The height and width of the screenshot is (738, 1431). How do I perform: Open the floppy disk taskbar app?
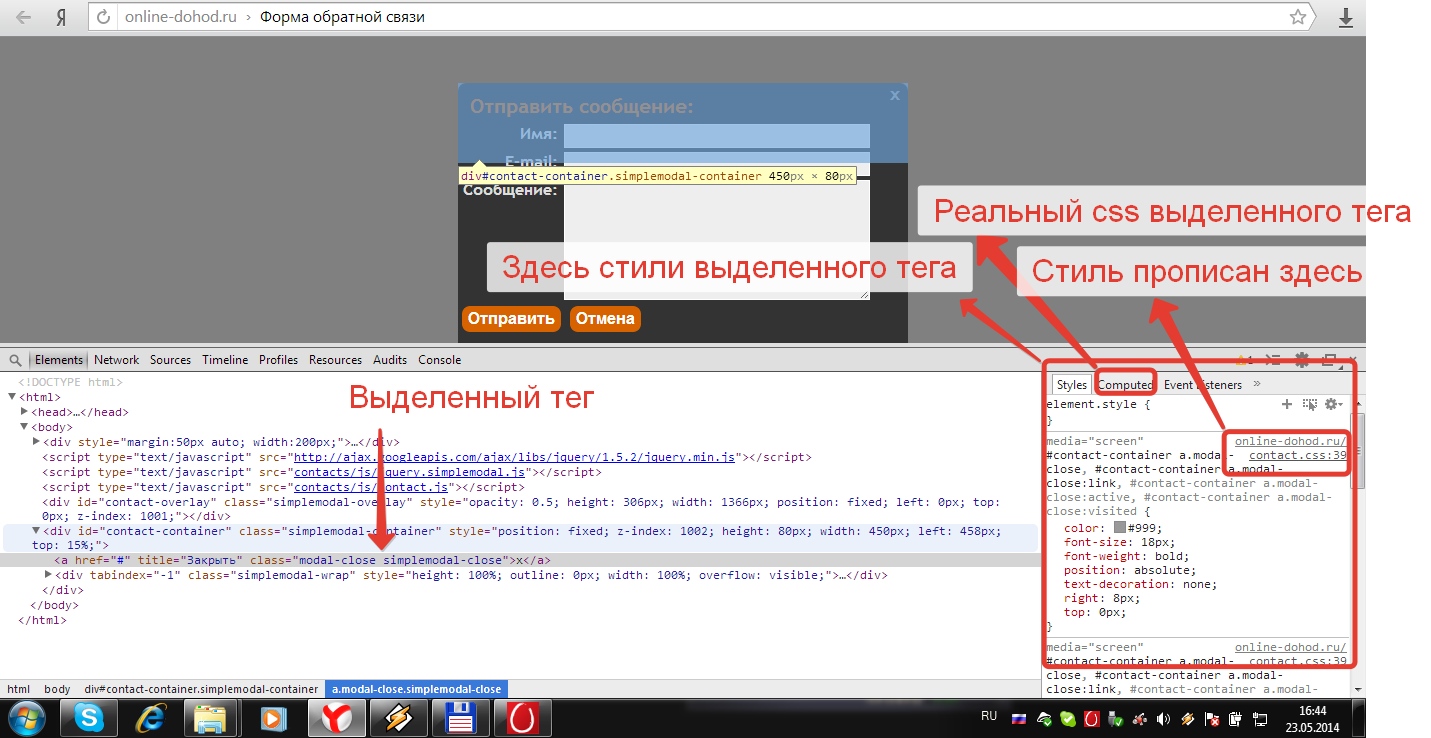pyautogui.click(x=461, y=718)
